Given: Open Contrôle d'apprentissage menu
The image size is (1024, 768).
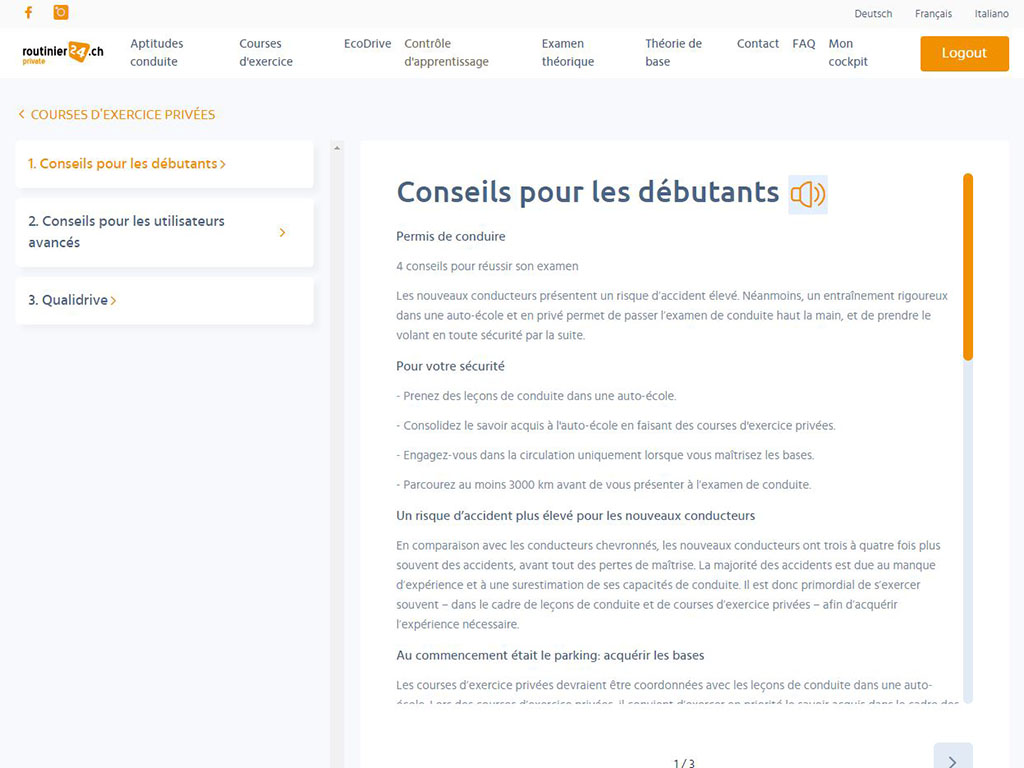Looking at the screenshot, I should tap(446, 53).
